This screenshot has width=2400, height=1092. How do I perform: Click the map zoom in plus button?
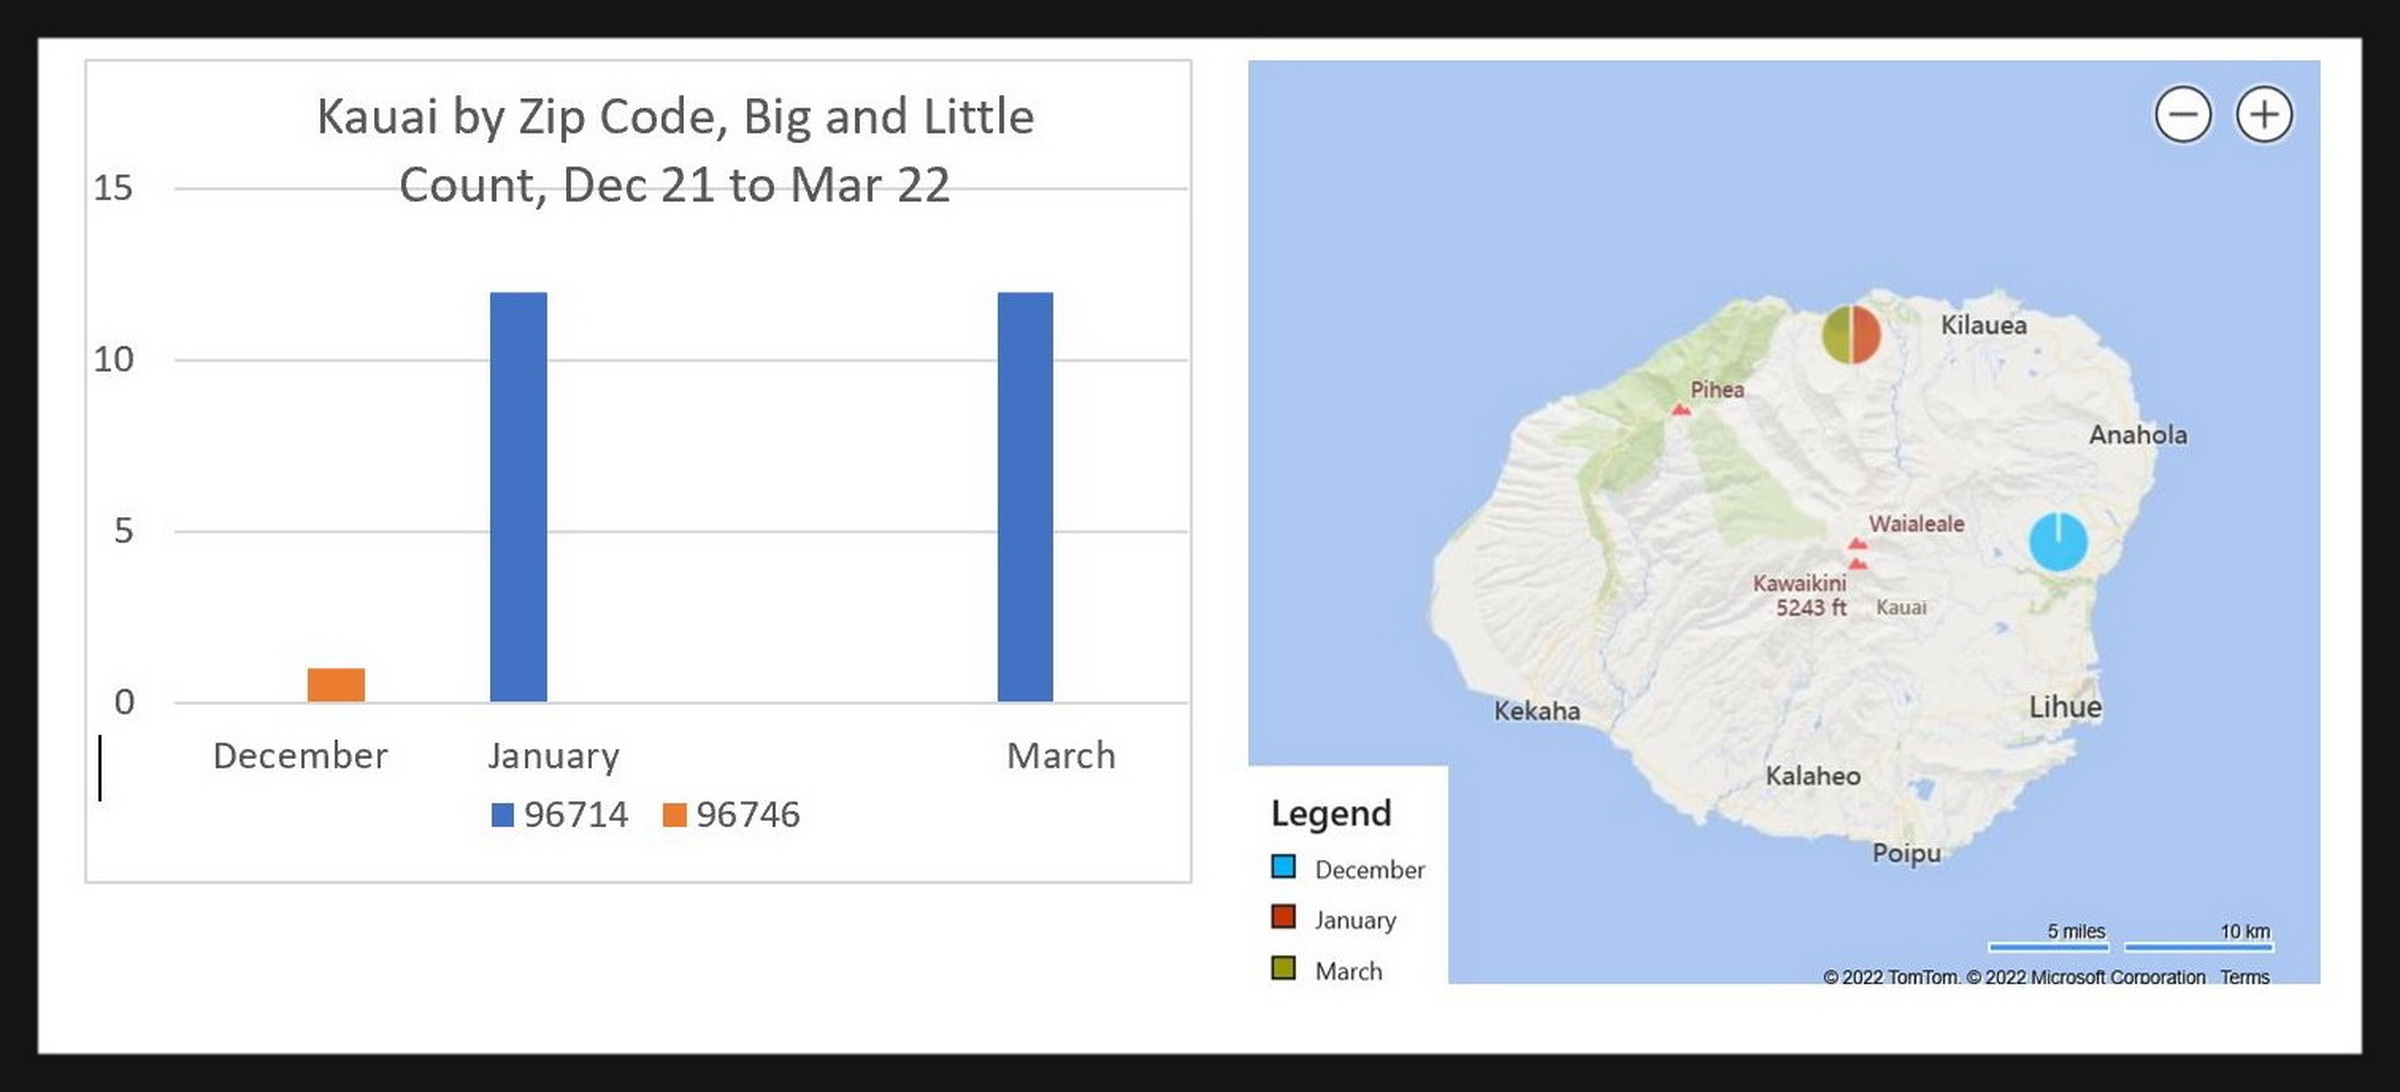click(2264, 115)
